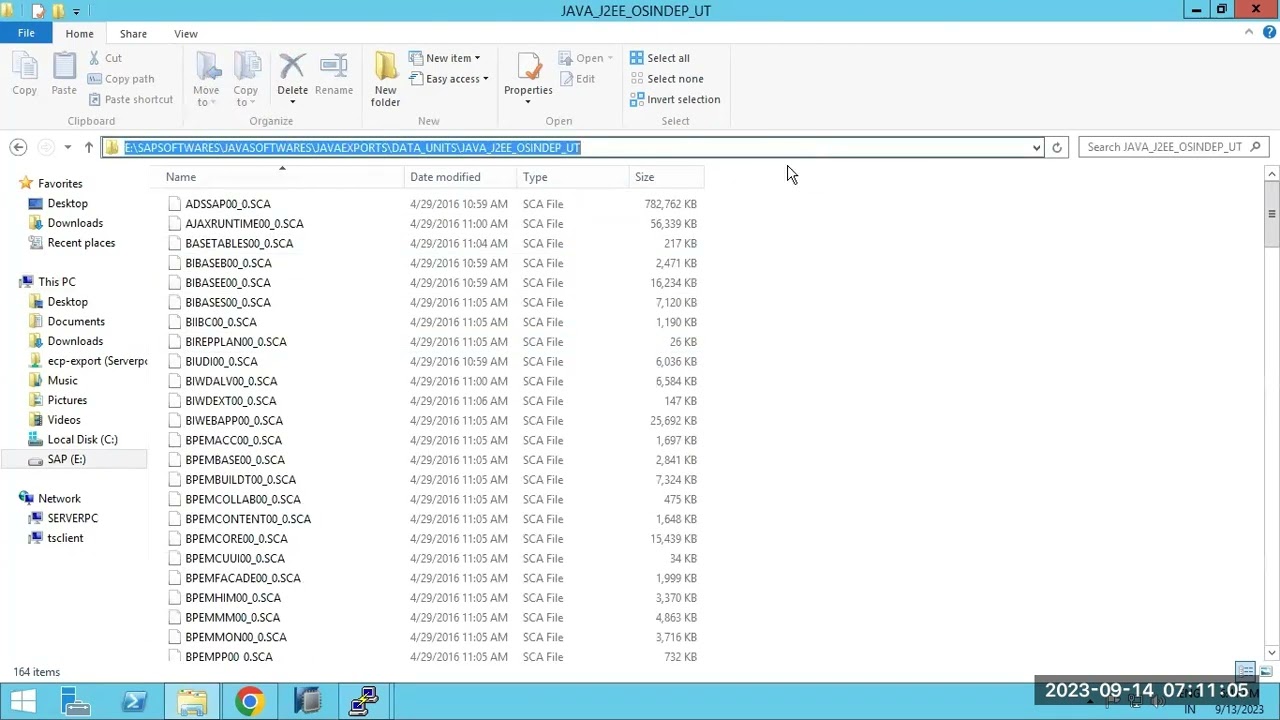Select file BPEMMON00_0.SCA

click(236, 637)
